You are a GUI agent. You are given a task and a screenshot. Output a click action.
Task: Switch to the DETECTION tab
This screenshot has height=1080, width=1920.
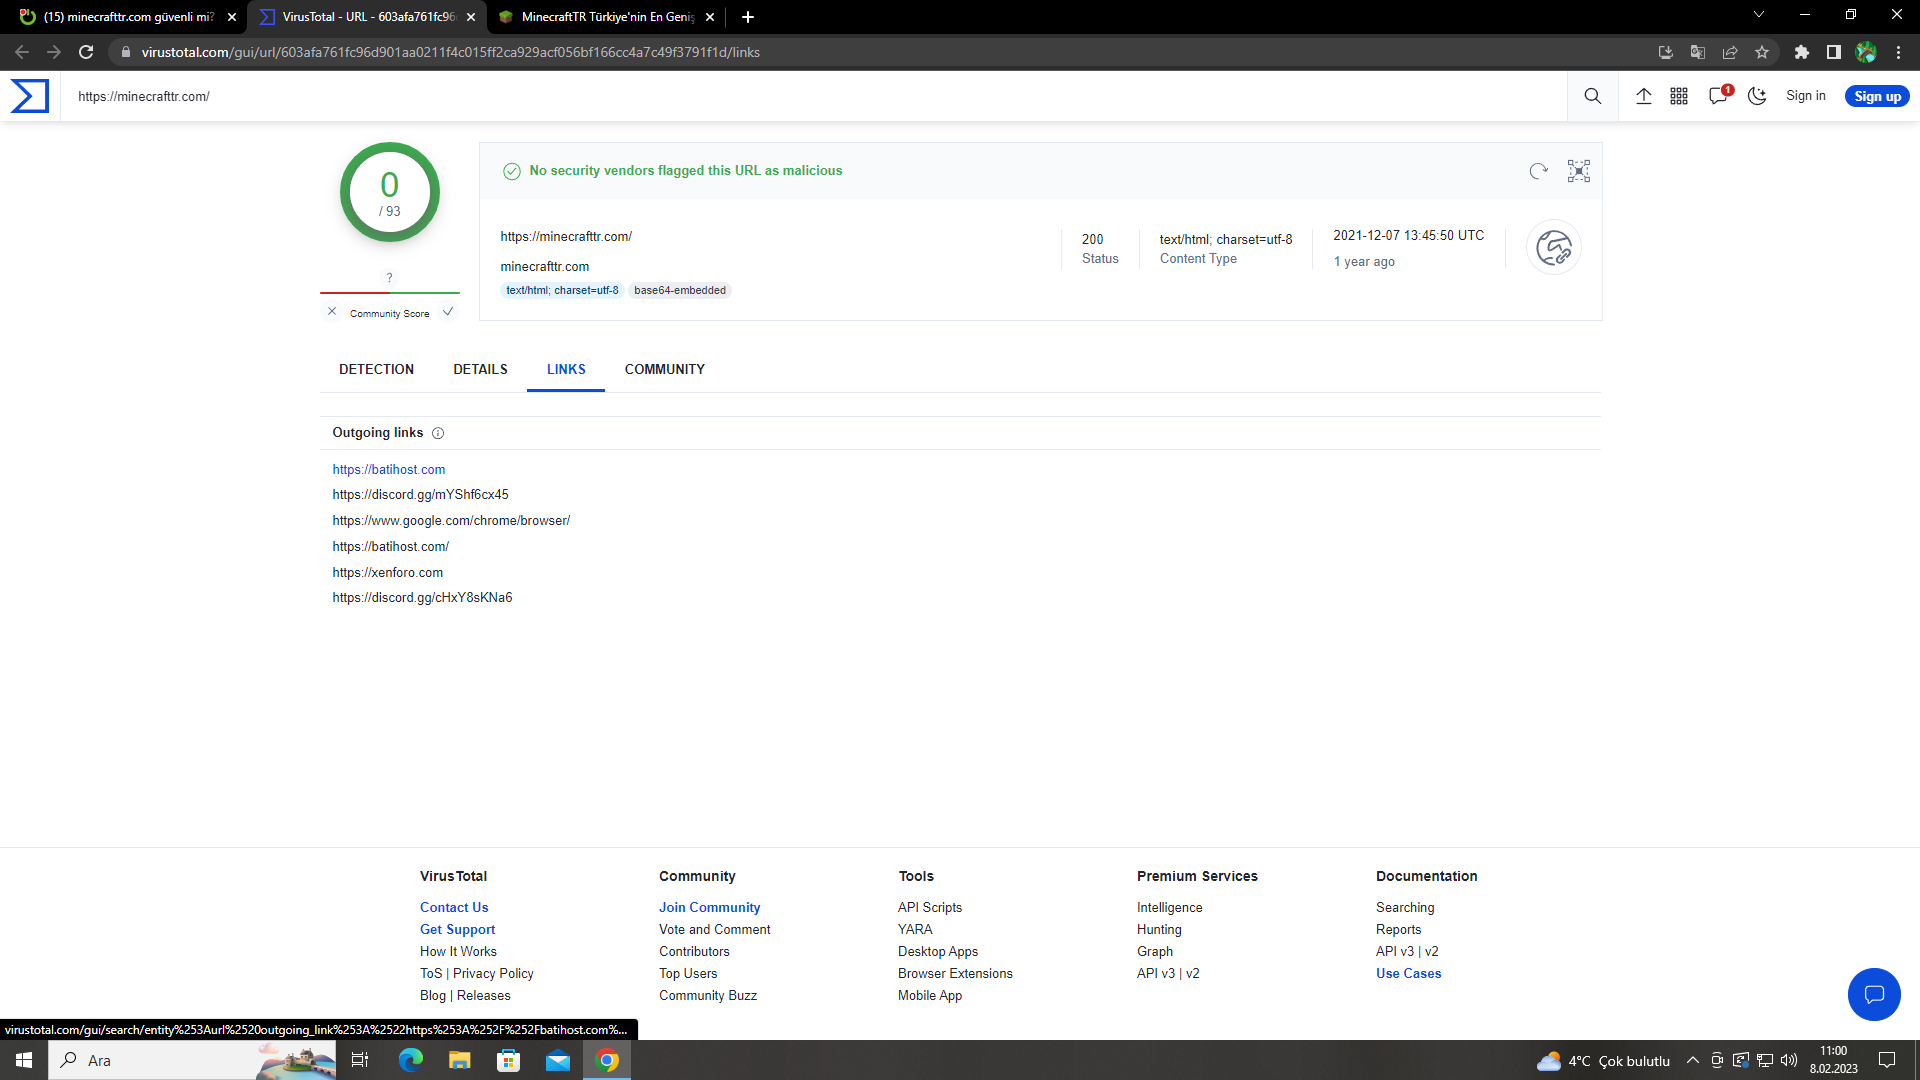tap(376, 369)
